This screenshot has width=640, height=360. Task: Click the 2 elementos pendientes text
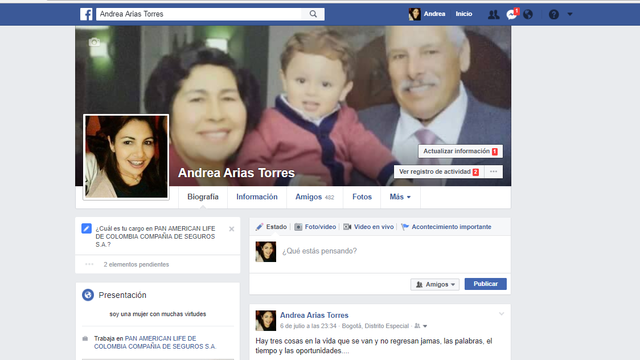pos(136,264)
